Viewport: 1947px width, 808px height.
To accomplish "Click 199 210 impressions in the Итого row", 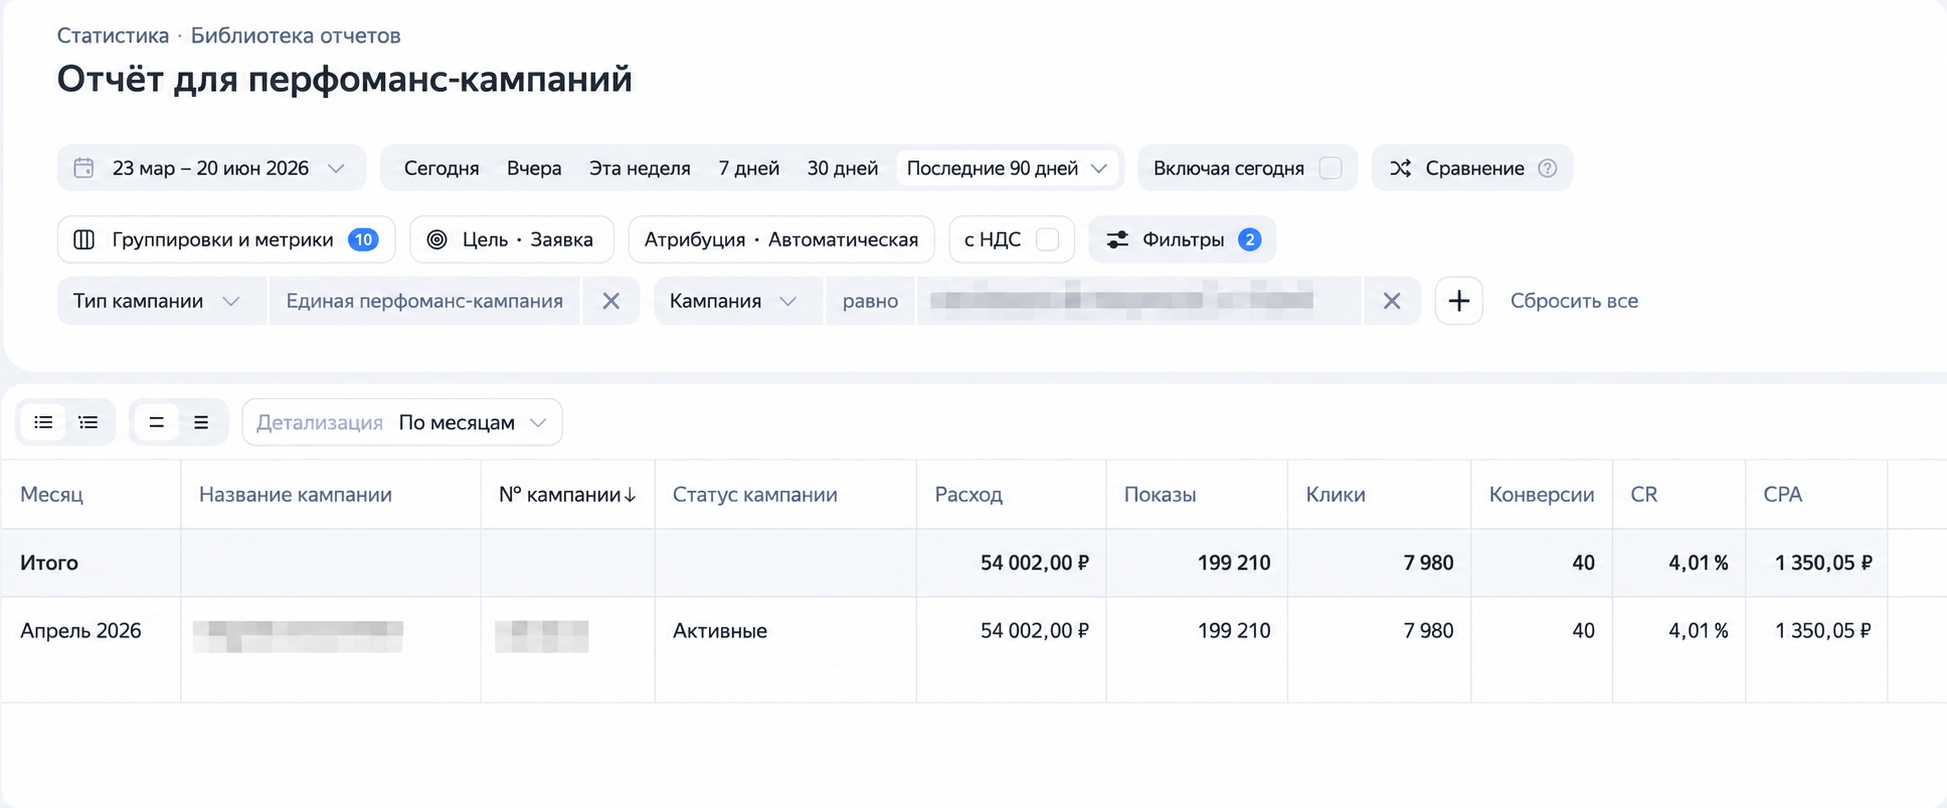I will [1234, 563].
